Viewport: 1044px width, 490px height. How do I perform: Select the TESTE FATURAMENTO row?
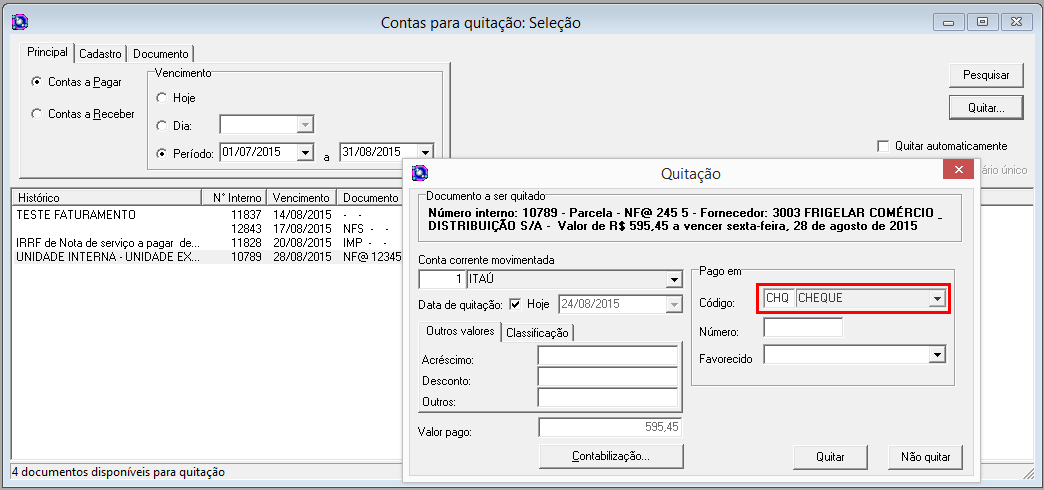(76, 214)
